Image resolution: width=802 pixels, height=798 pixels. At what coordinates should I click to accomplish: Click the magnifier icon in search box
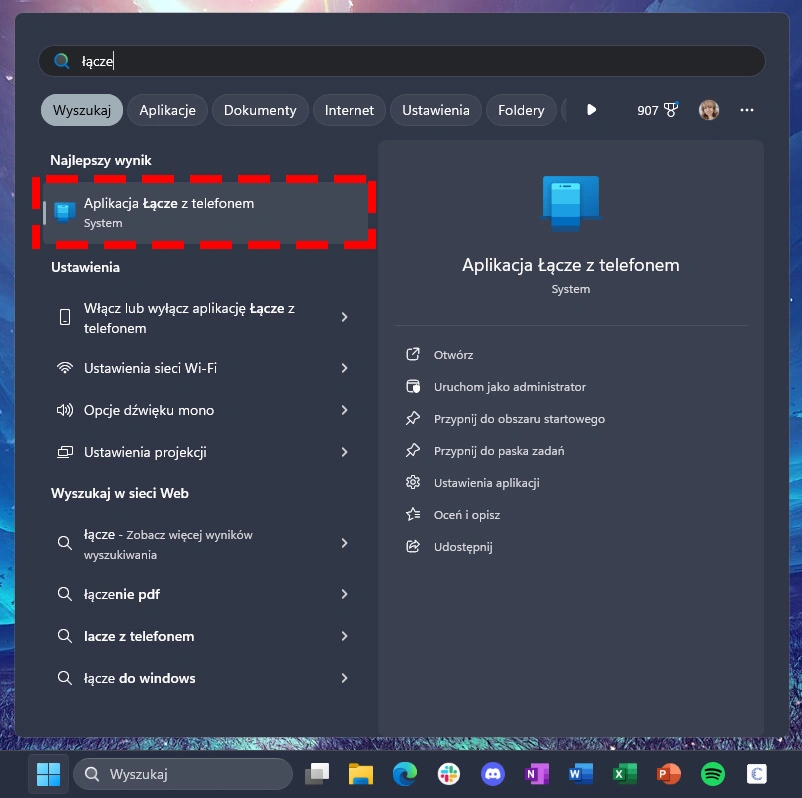tap(62, 61)
